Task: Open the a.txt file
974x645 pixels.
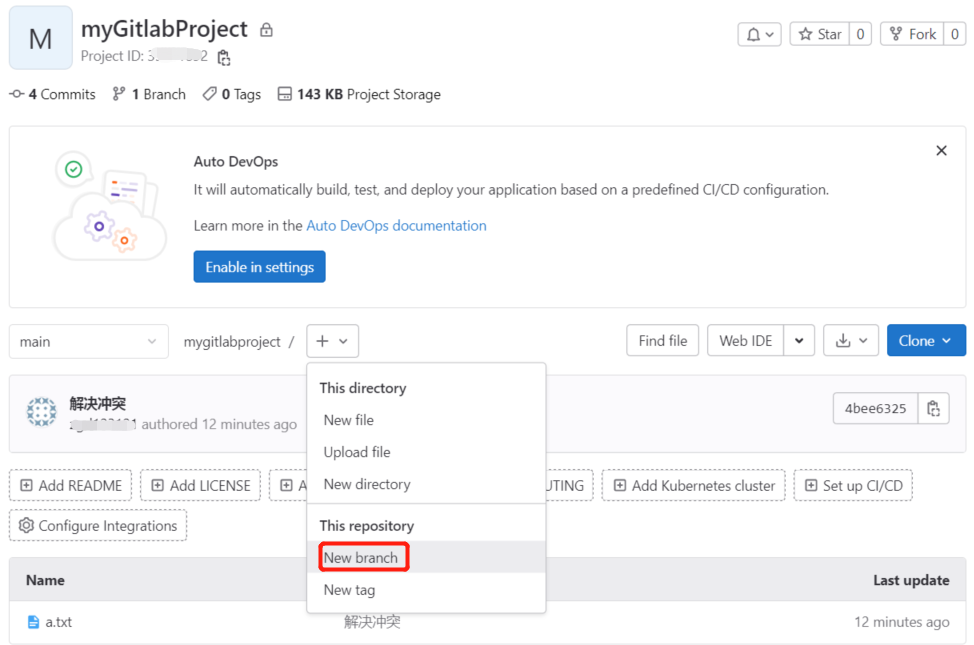Action: click(58, 622)
